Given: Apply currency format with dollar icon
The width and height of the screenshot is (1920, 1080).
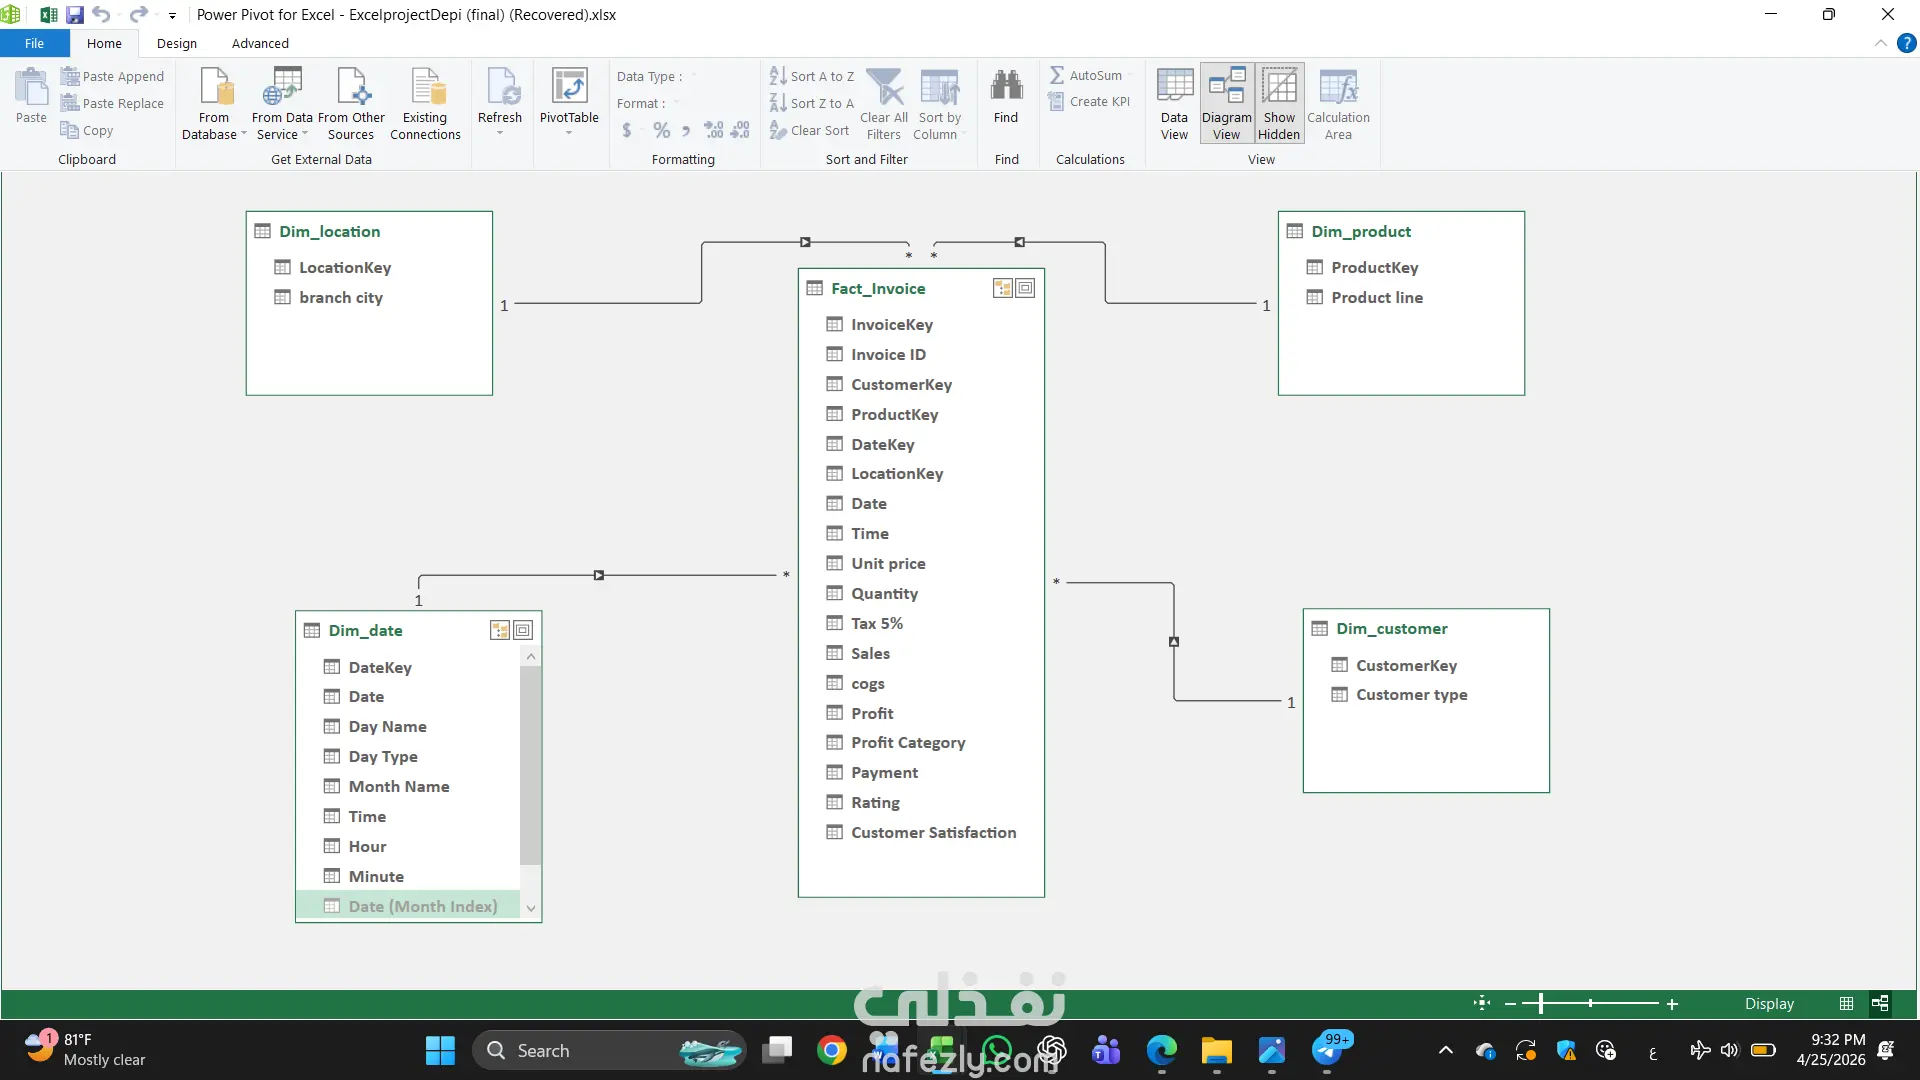Looking at the screenshot, I should tap(627, 130).
